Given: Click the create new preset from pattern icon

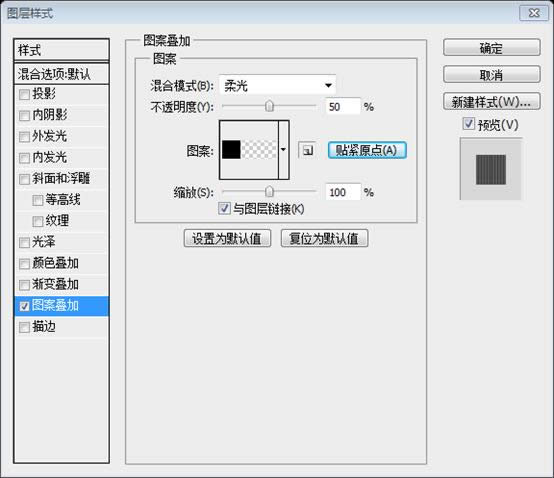Looking at the screenshot, I should pyautogui.click(x=307, y=151).
